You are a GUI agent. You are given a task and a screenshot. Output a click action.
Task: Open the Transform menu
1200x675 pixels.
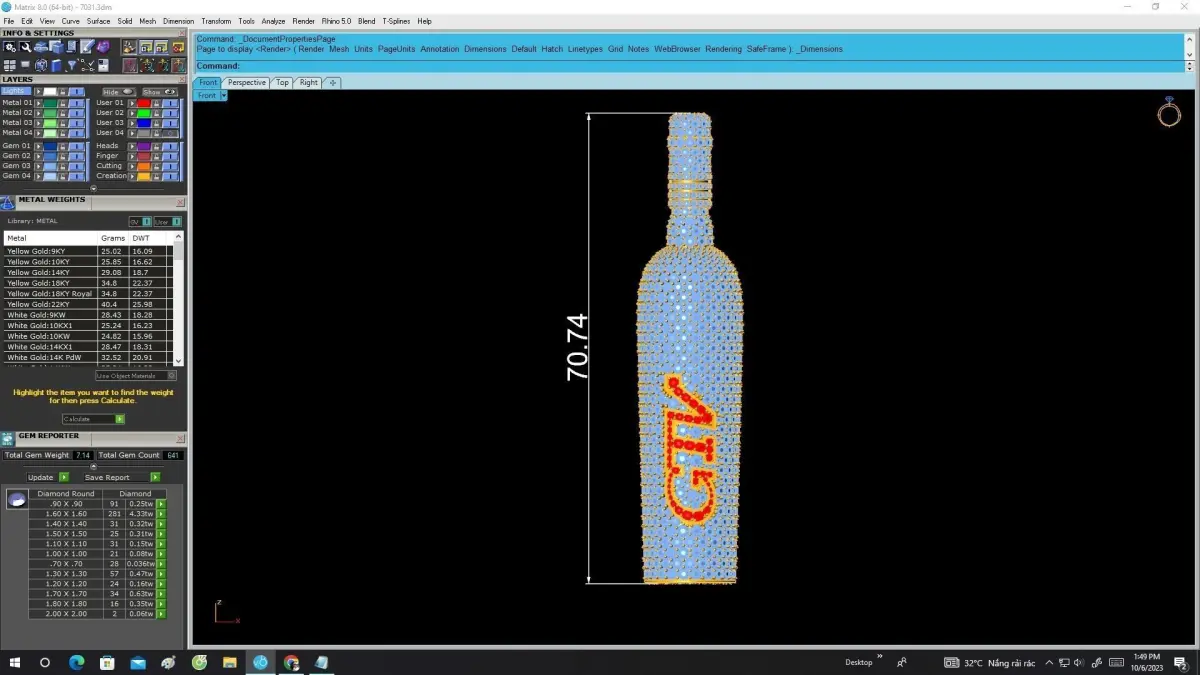click(x=216, y=21)
